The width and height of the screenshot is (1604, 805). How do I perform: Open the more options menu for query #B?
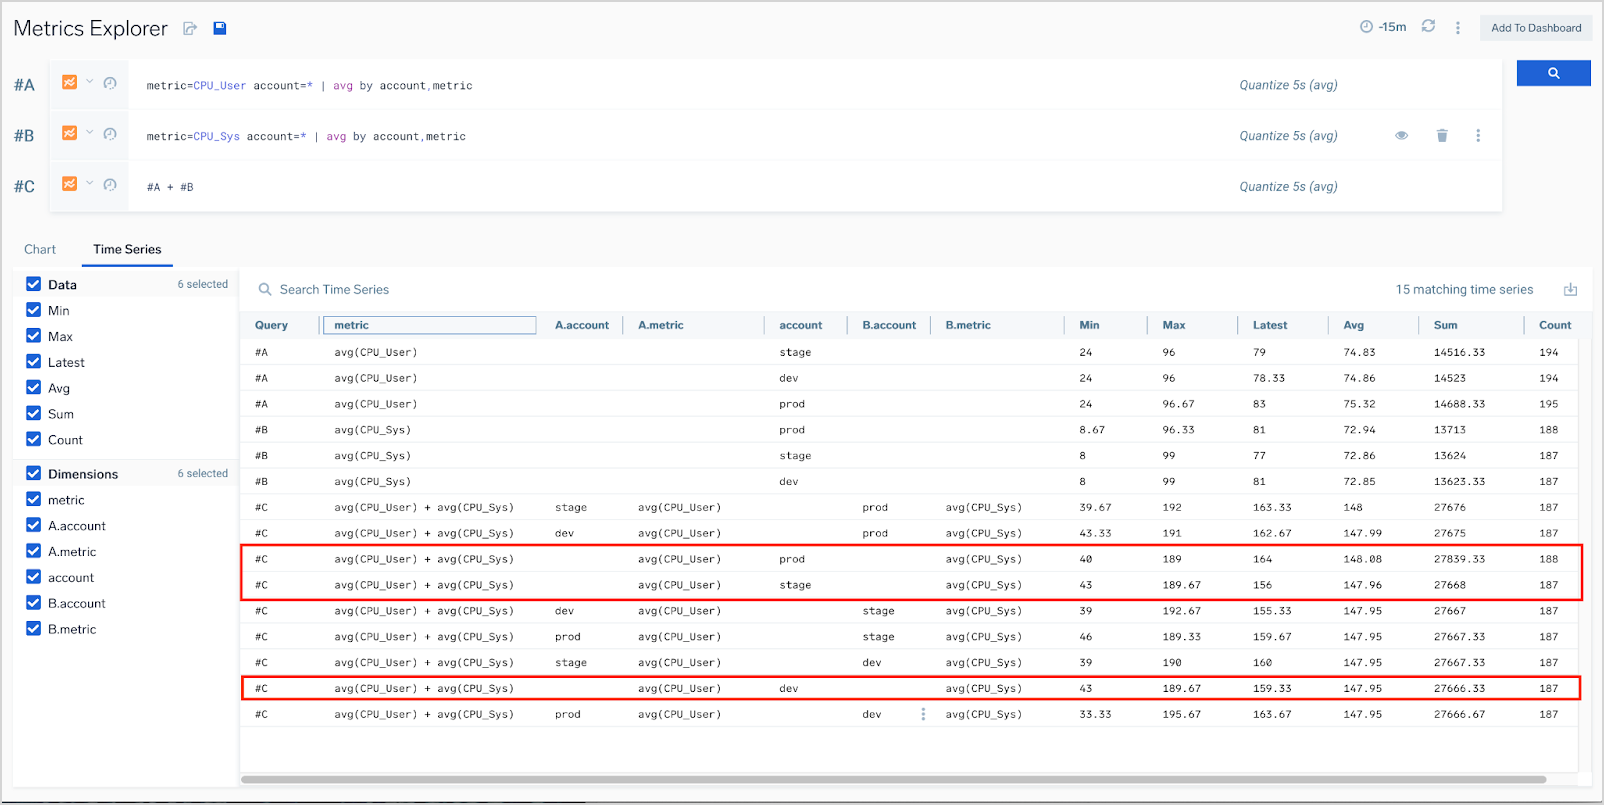tap(1478, 136)
